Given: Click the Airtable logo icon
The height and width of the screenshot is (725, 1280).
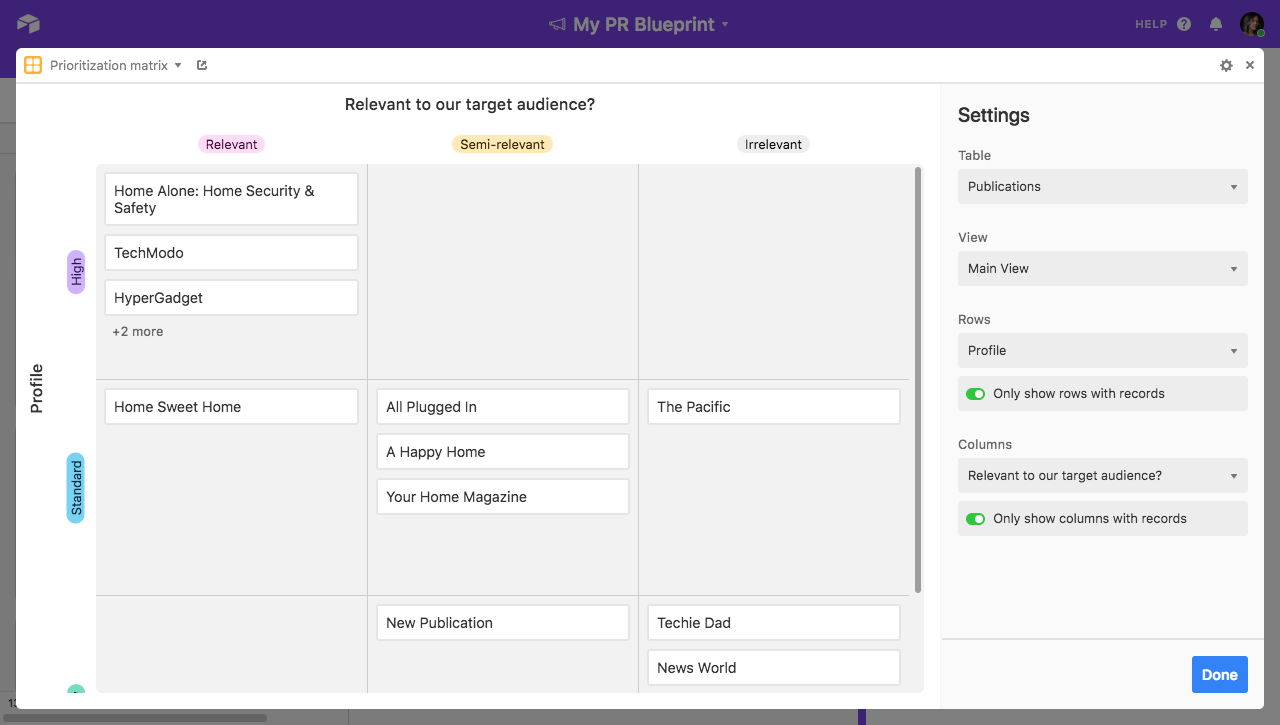Looking at the screenshot, I should click(28, 24).
